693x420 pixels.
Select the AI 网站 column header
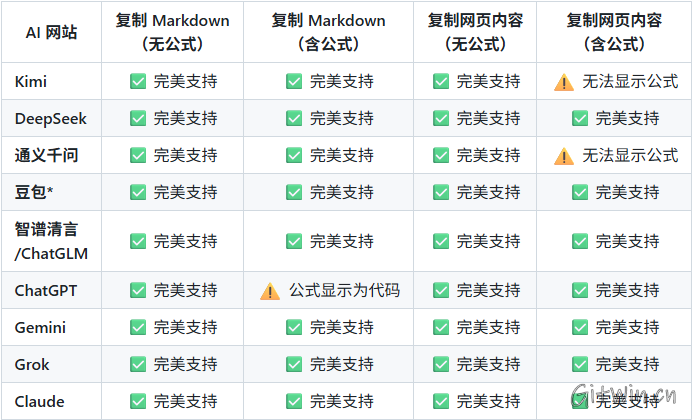point(51,32)
